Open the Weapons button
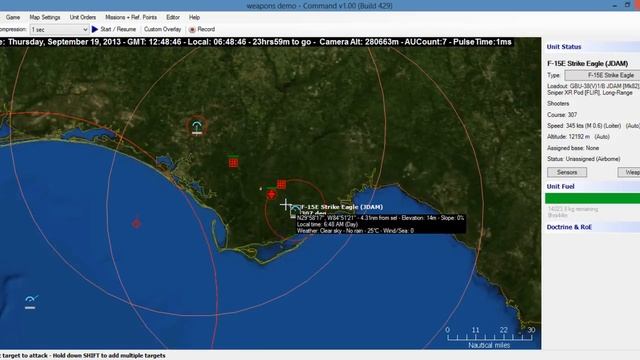The image size is (640, 360). pyautogui.click(x=629, y=172)
